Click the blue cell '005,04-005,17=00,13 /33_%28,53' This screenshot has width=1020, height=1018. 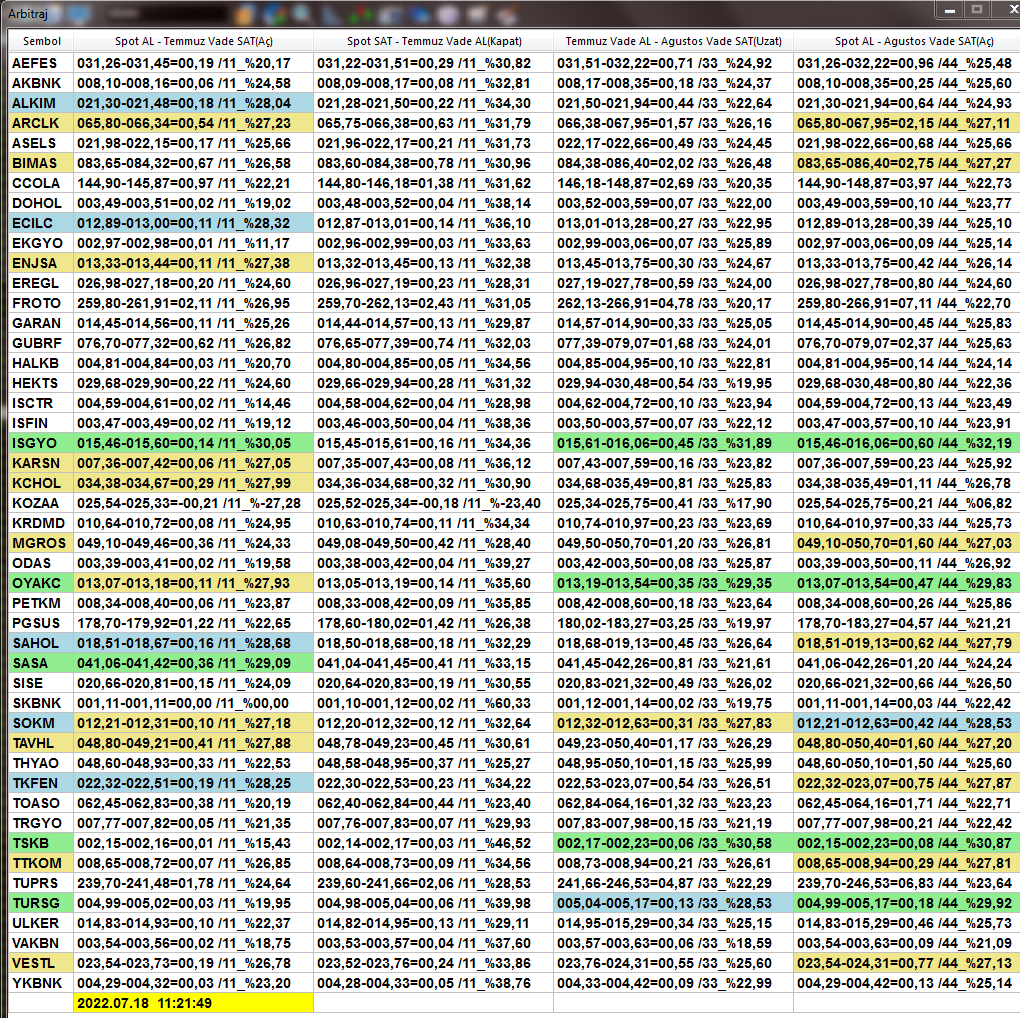pyautogui.click(x=673, y=904)
